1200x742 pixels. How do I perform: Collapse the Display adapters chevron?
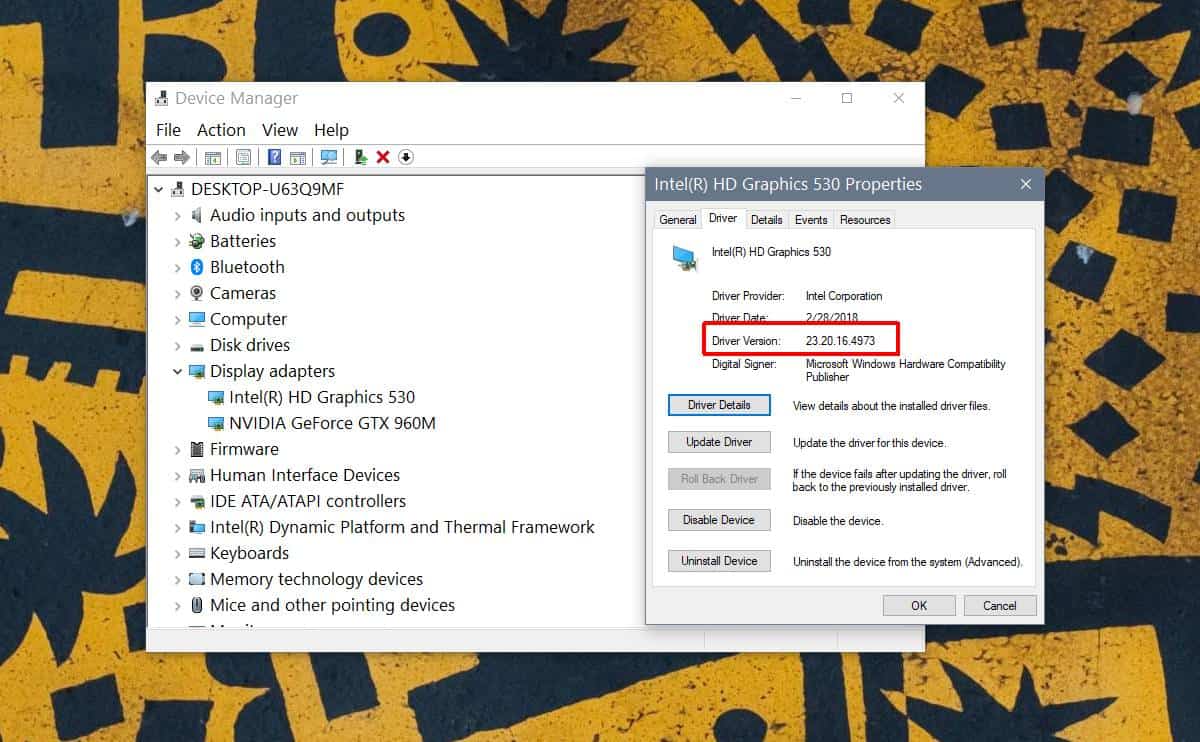tap(177, 371)
